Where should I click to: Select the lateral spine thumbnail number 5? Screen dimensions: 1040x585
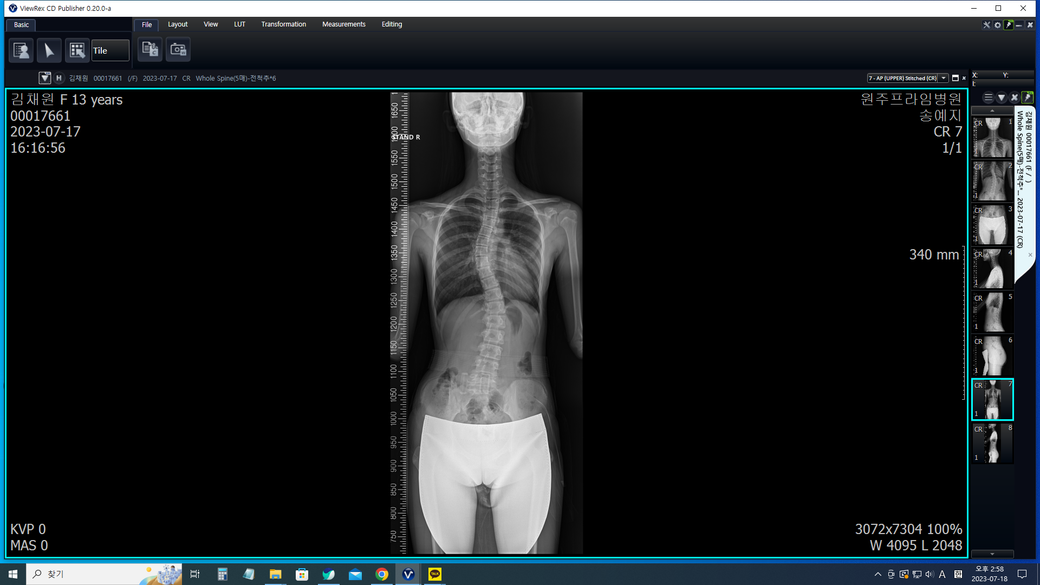(x=992, y=312)
